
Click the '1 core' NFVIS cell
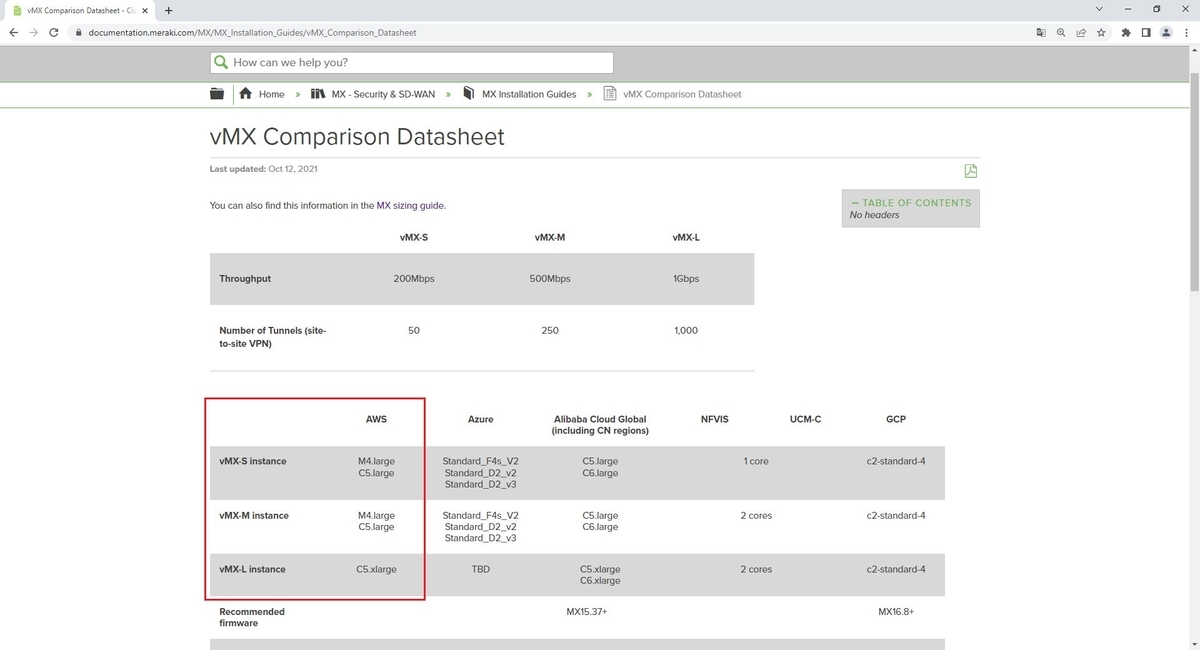756,462
